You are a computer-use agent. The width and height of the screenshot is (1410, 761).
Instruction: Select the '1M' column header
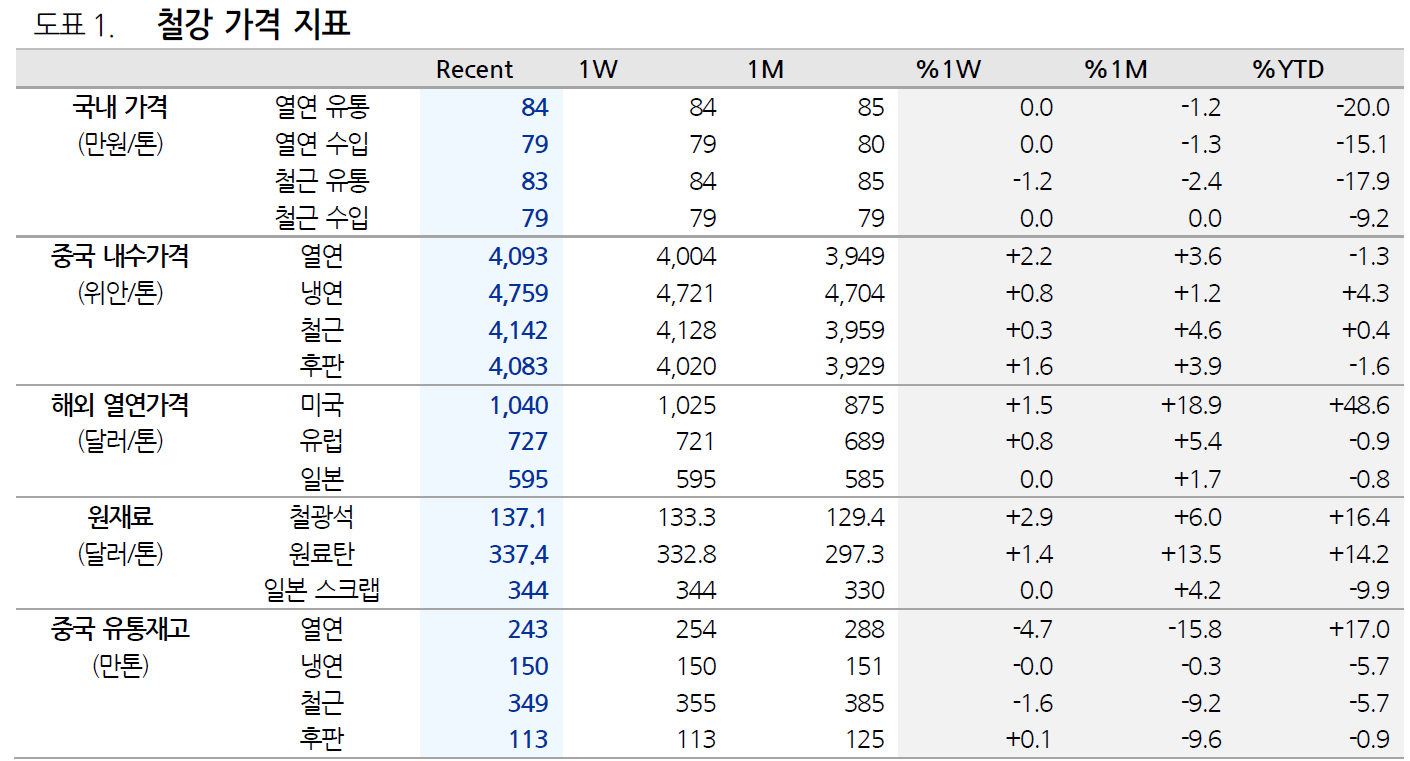pyautogui.click(x=765, y=69)
